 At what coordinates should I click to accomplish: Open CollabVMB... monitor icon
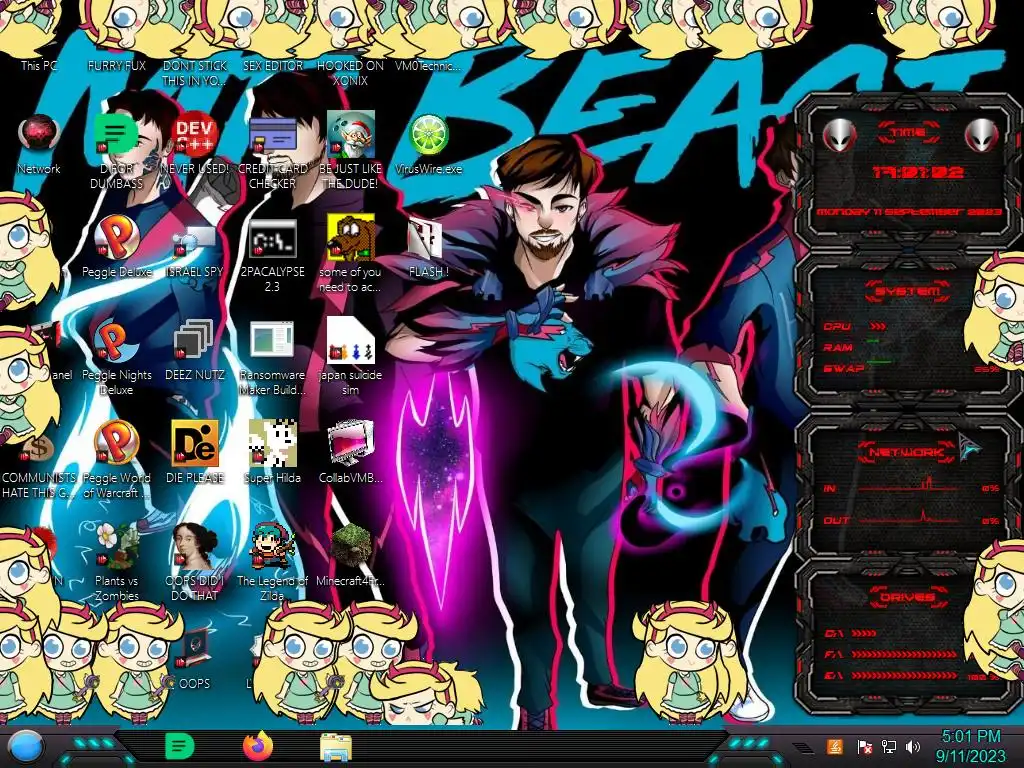pyautogui.click(x=351, y=443)
